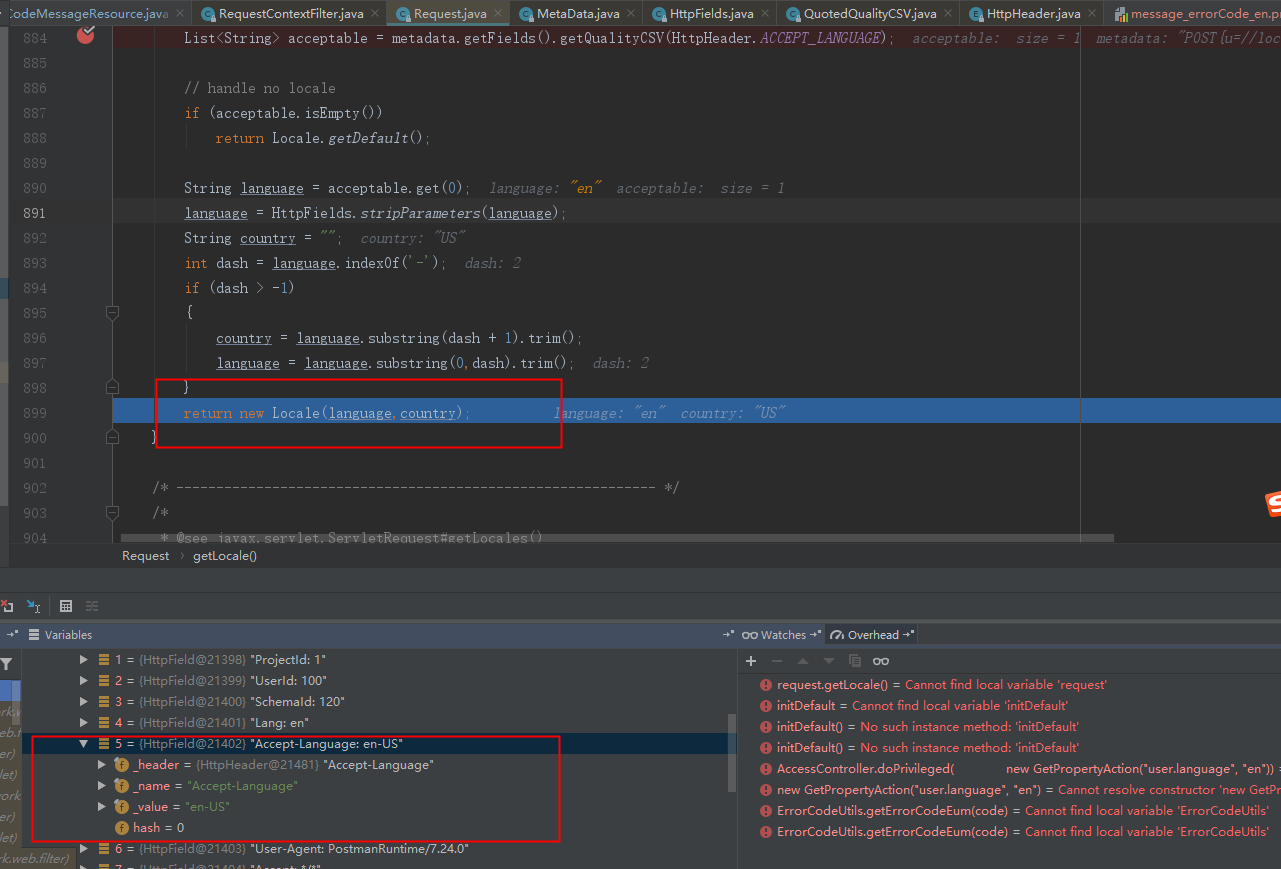Screen dimensions: 1281x869
Task: Switch to Request.java tab
Action: coord(450,14)
